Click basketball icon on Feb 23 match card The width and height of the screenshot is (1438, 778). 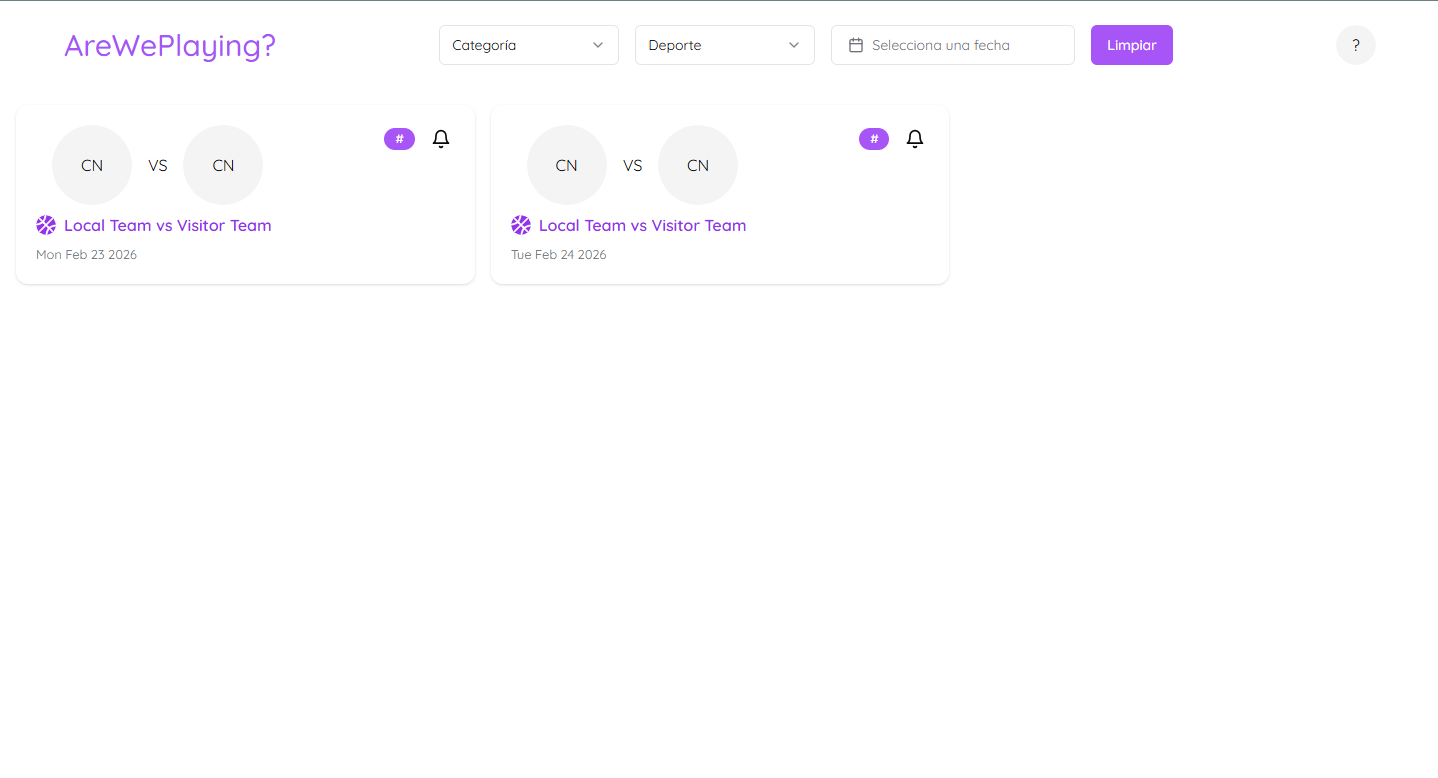click(x=46, y=225)
